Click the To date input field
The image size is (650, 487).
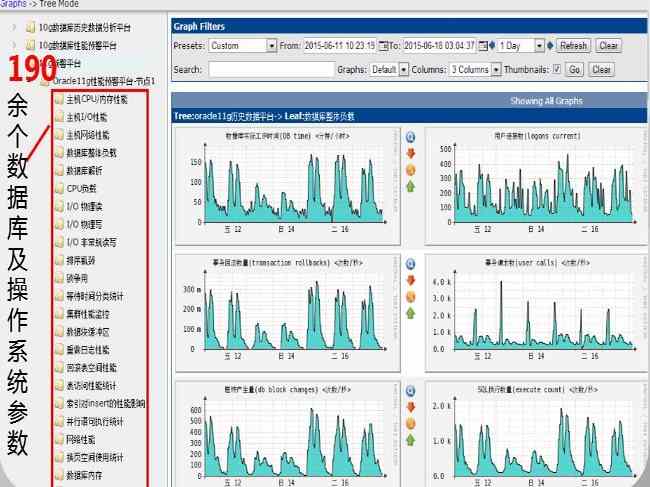pyautogui.click(x=439, y=46)
